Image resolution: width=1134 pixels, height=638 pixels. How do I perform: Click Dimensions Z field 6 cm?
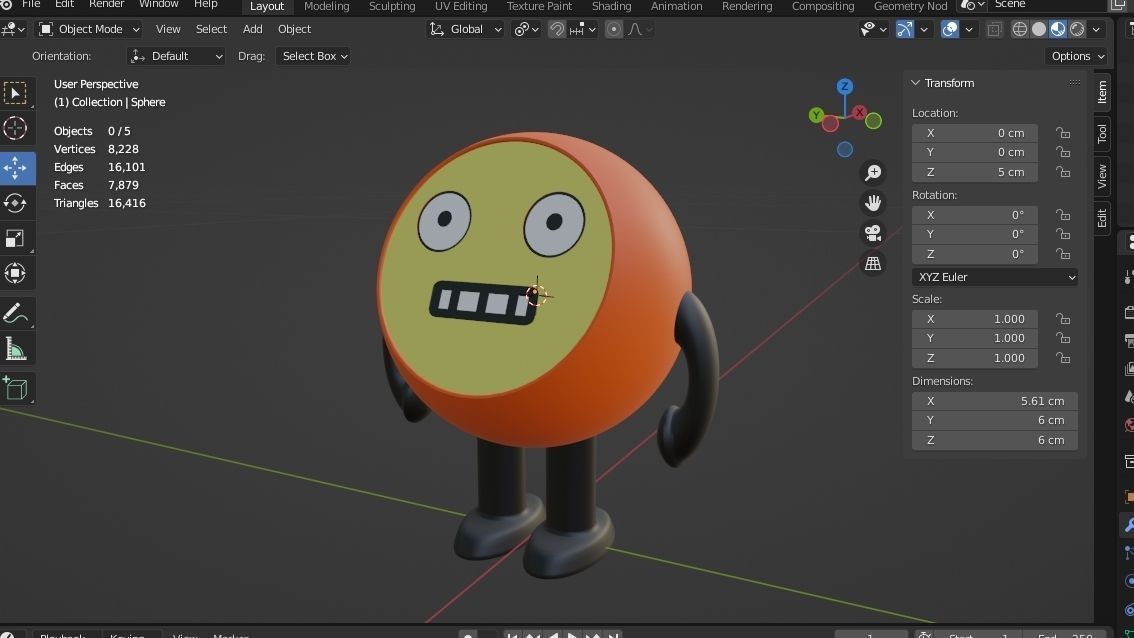[994, 440]
